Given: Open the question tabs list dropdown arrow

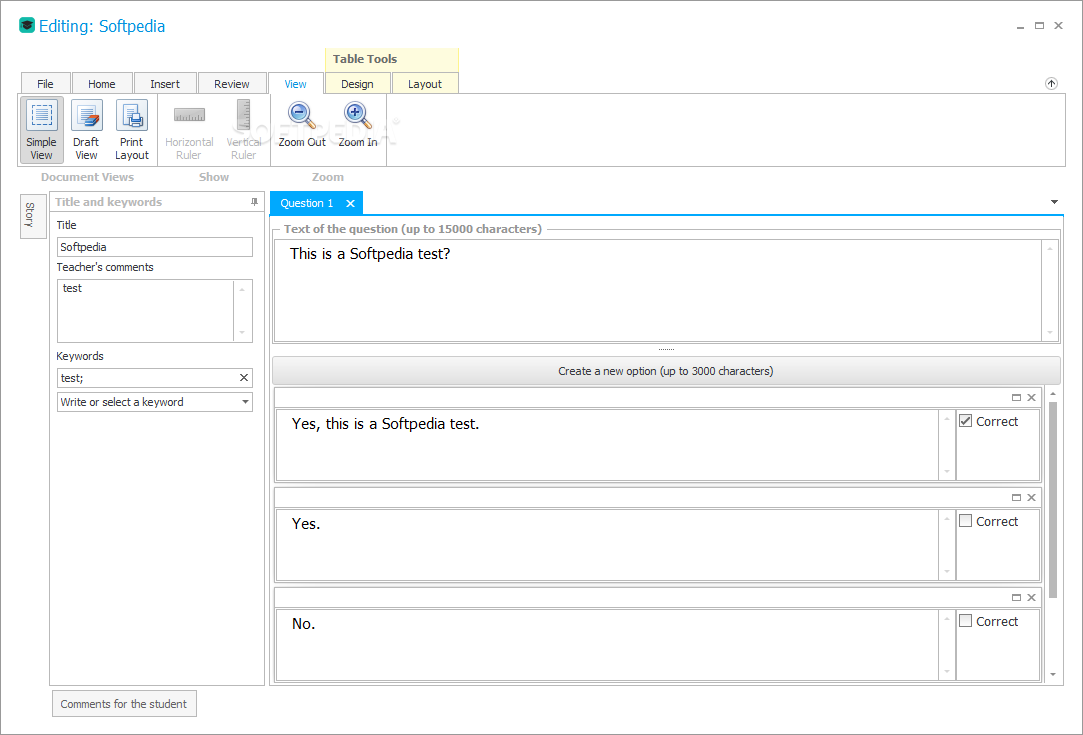Looking at the screenshot, I should pos(1054,202).
